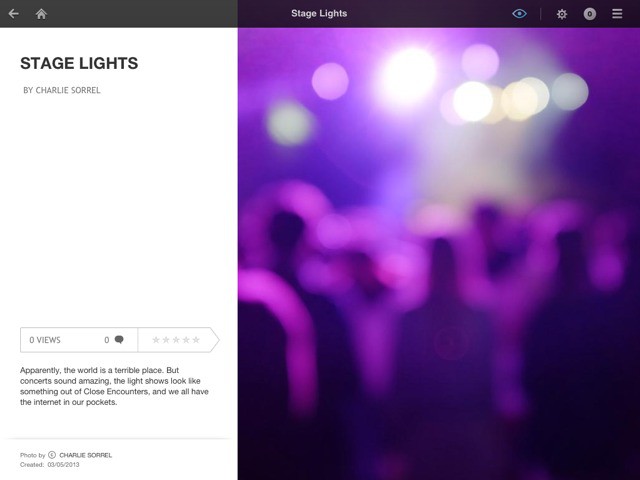Click the STAGE LIGHTS heading

click(79, 63)
